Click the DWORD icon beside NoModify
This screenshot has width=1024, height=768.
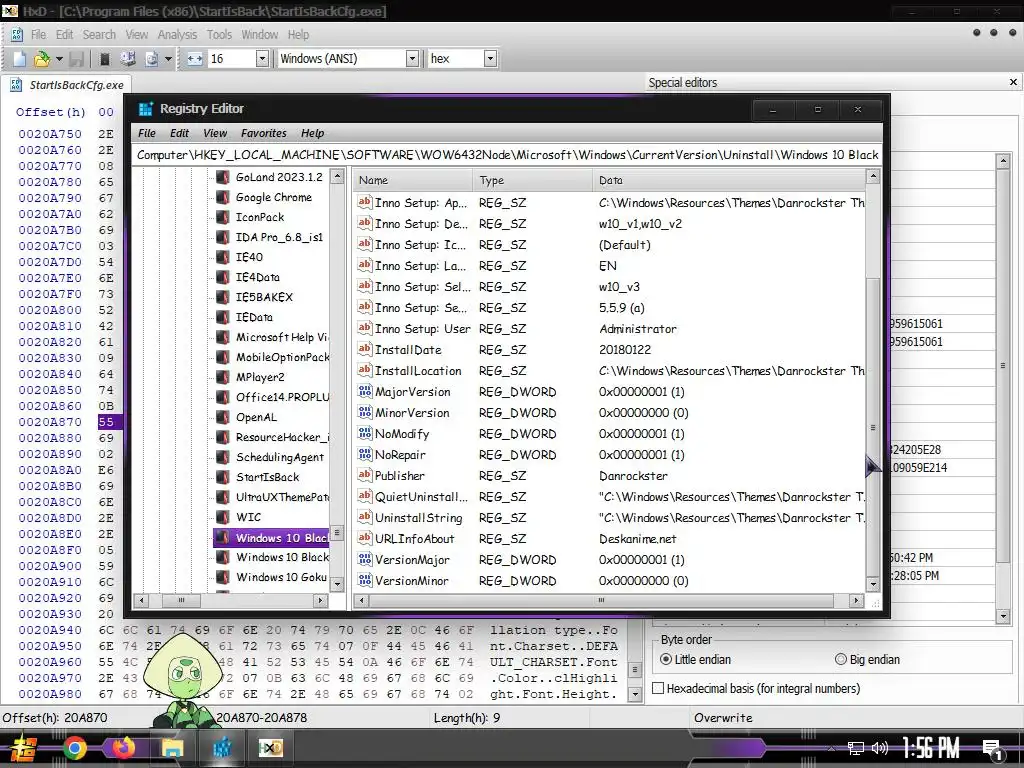point(364,433)
